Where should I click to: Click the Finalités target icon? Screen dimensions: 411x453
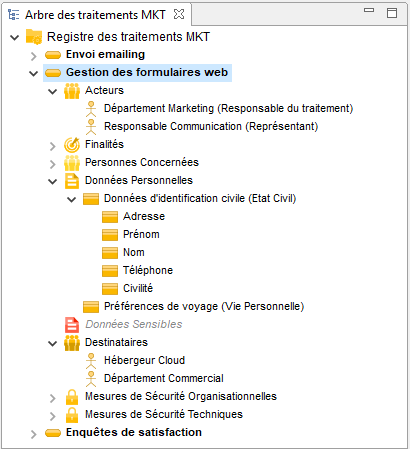[72, 145]
